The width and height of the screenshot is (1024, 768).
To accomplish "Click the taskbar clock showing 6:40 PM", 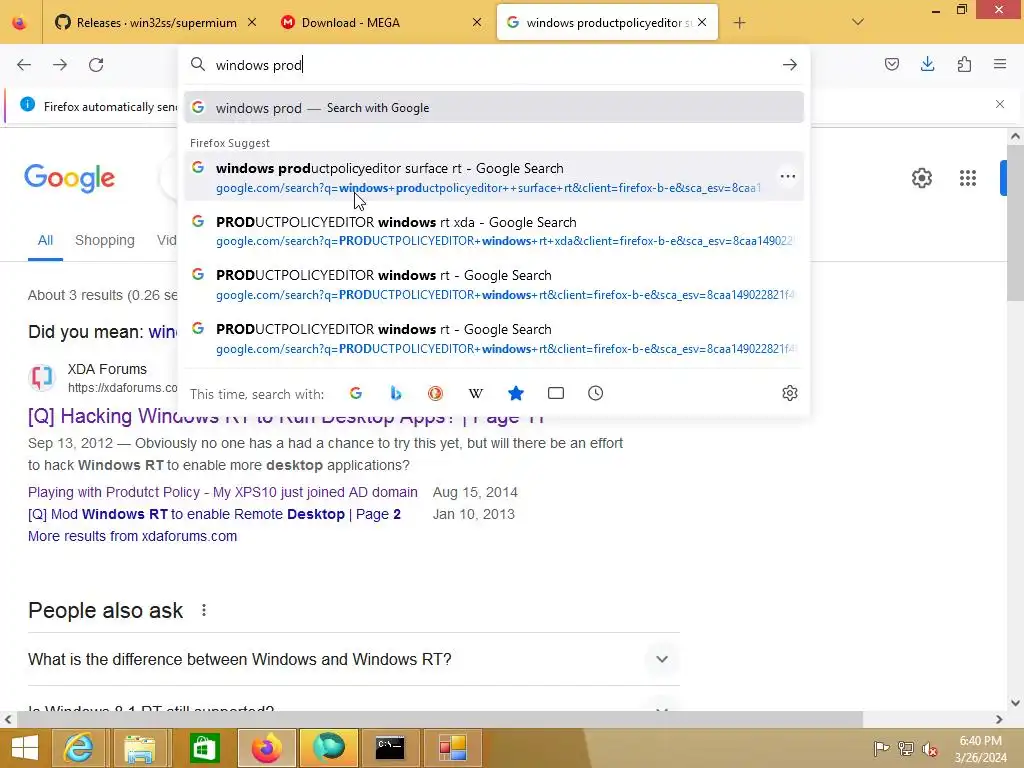I will [x=980, y=749].
